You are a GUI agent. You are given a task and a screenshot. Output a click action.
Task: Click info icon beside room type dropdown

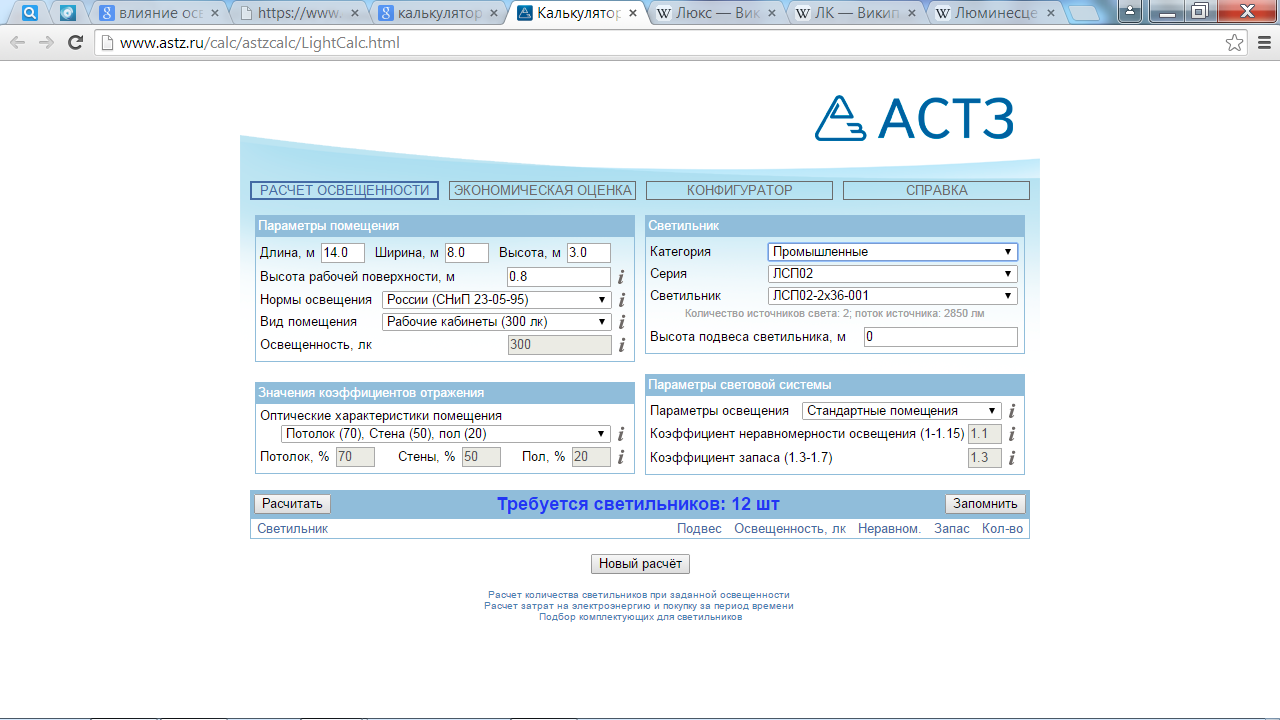(621, 322)
